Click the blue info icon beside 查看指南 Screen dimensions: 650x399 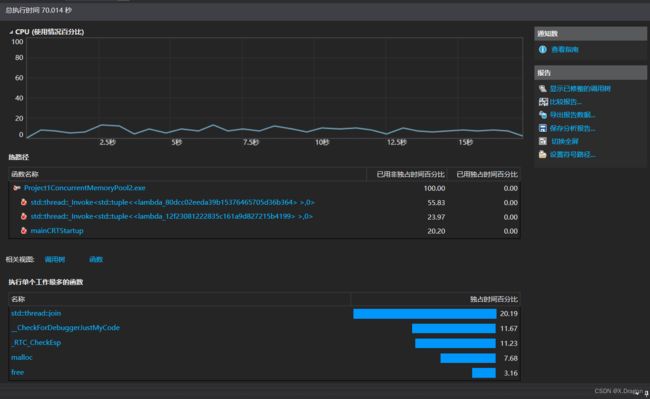543,49
